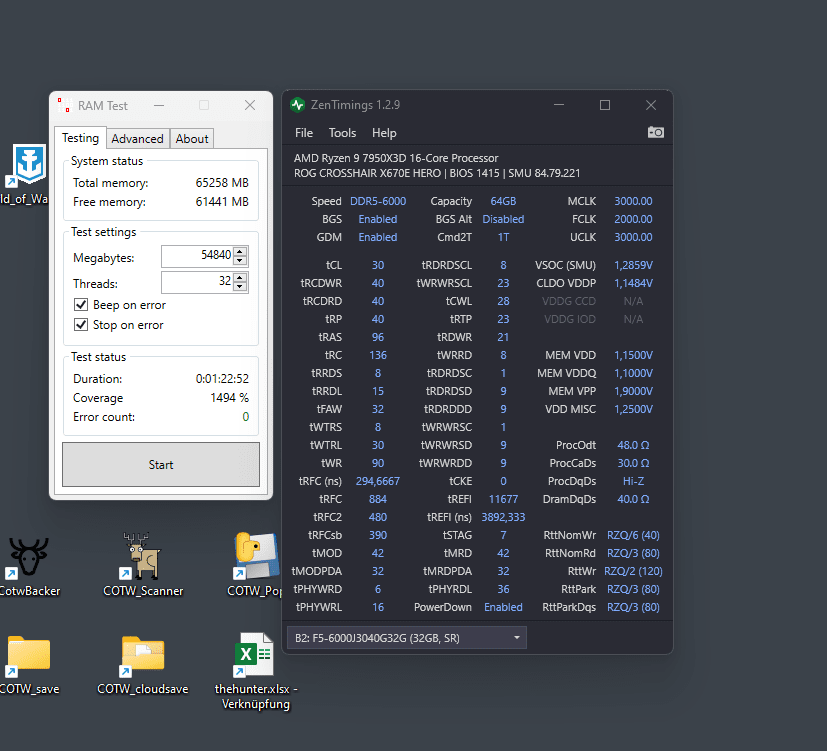Click the tWR value 90
The width and height of the screenshot is (827, 751).
point(378,464)
